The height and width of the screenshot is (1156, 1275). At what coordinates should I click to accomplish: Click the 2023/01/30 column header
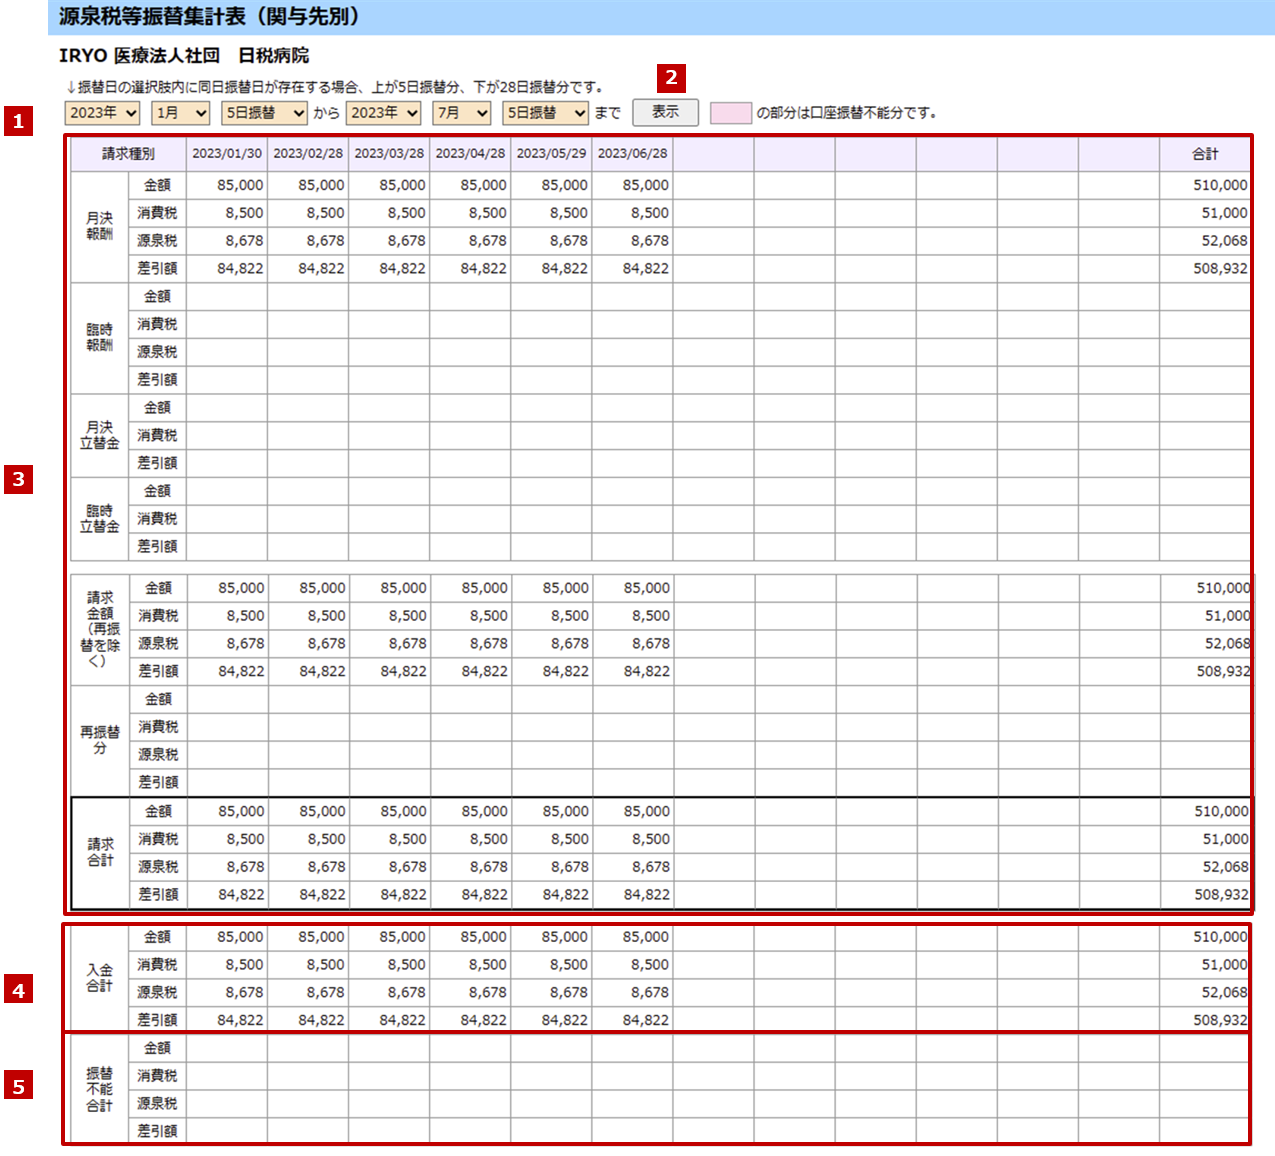[227, 154]
